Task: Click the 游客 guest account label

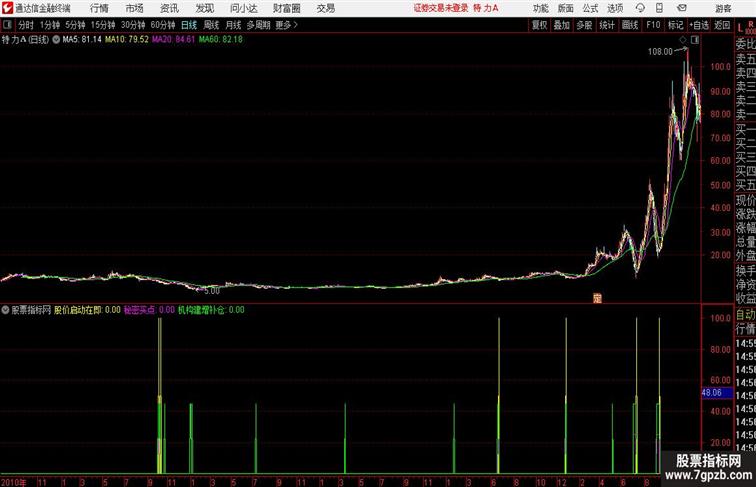Action: [x=723, y=8]
